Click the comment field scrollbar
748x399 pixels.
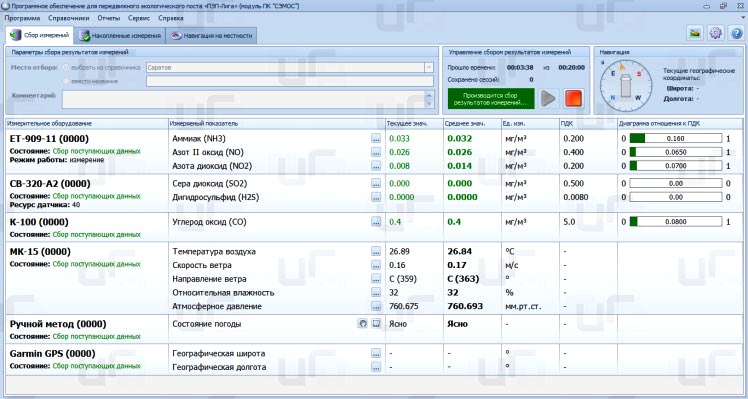[429, 100]
